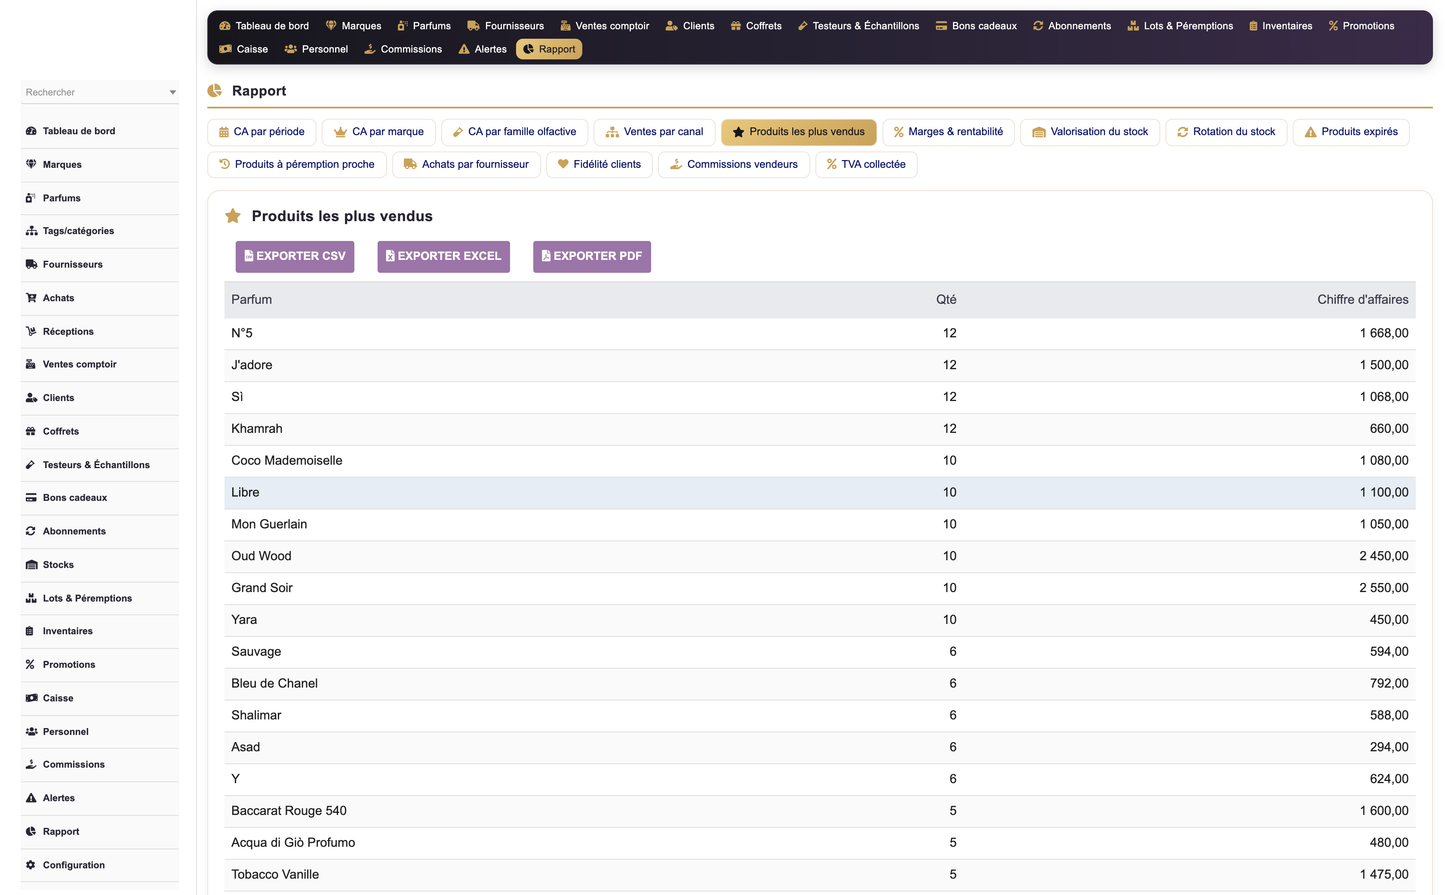Switch to the Achats par fournisseur report
The image size is (1445, 895).
[466, 164]
